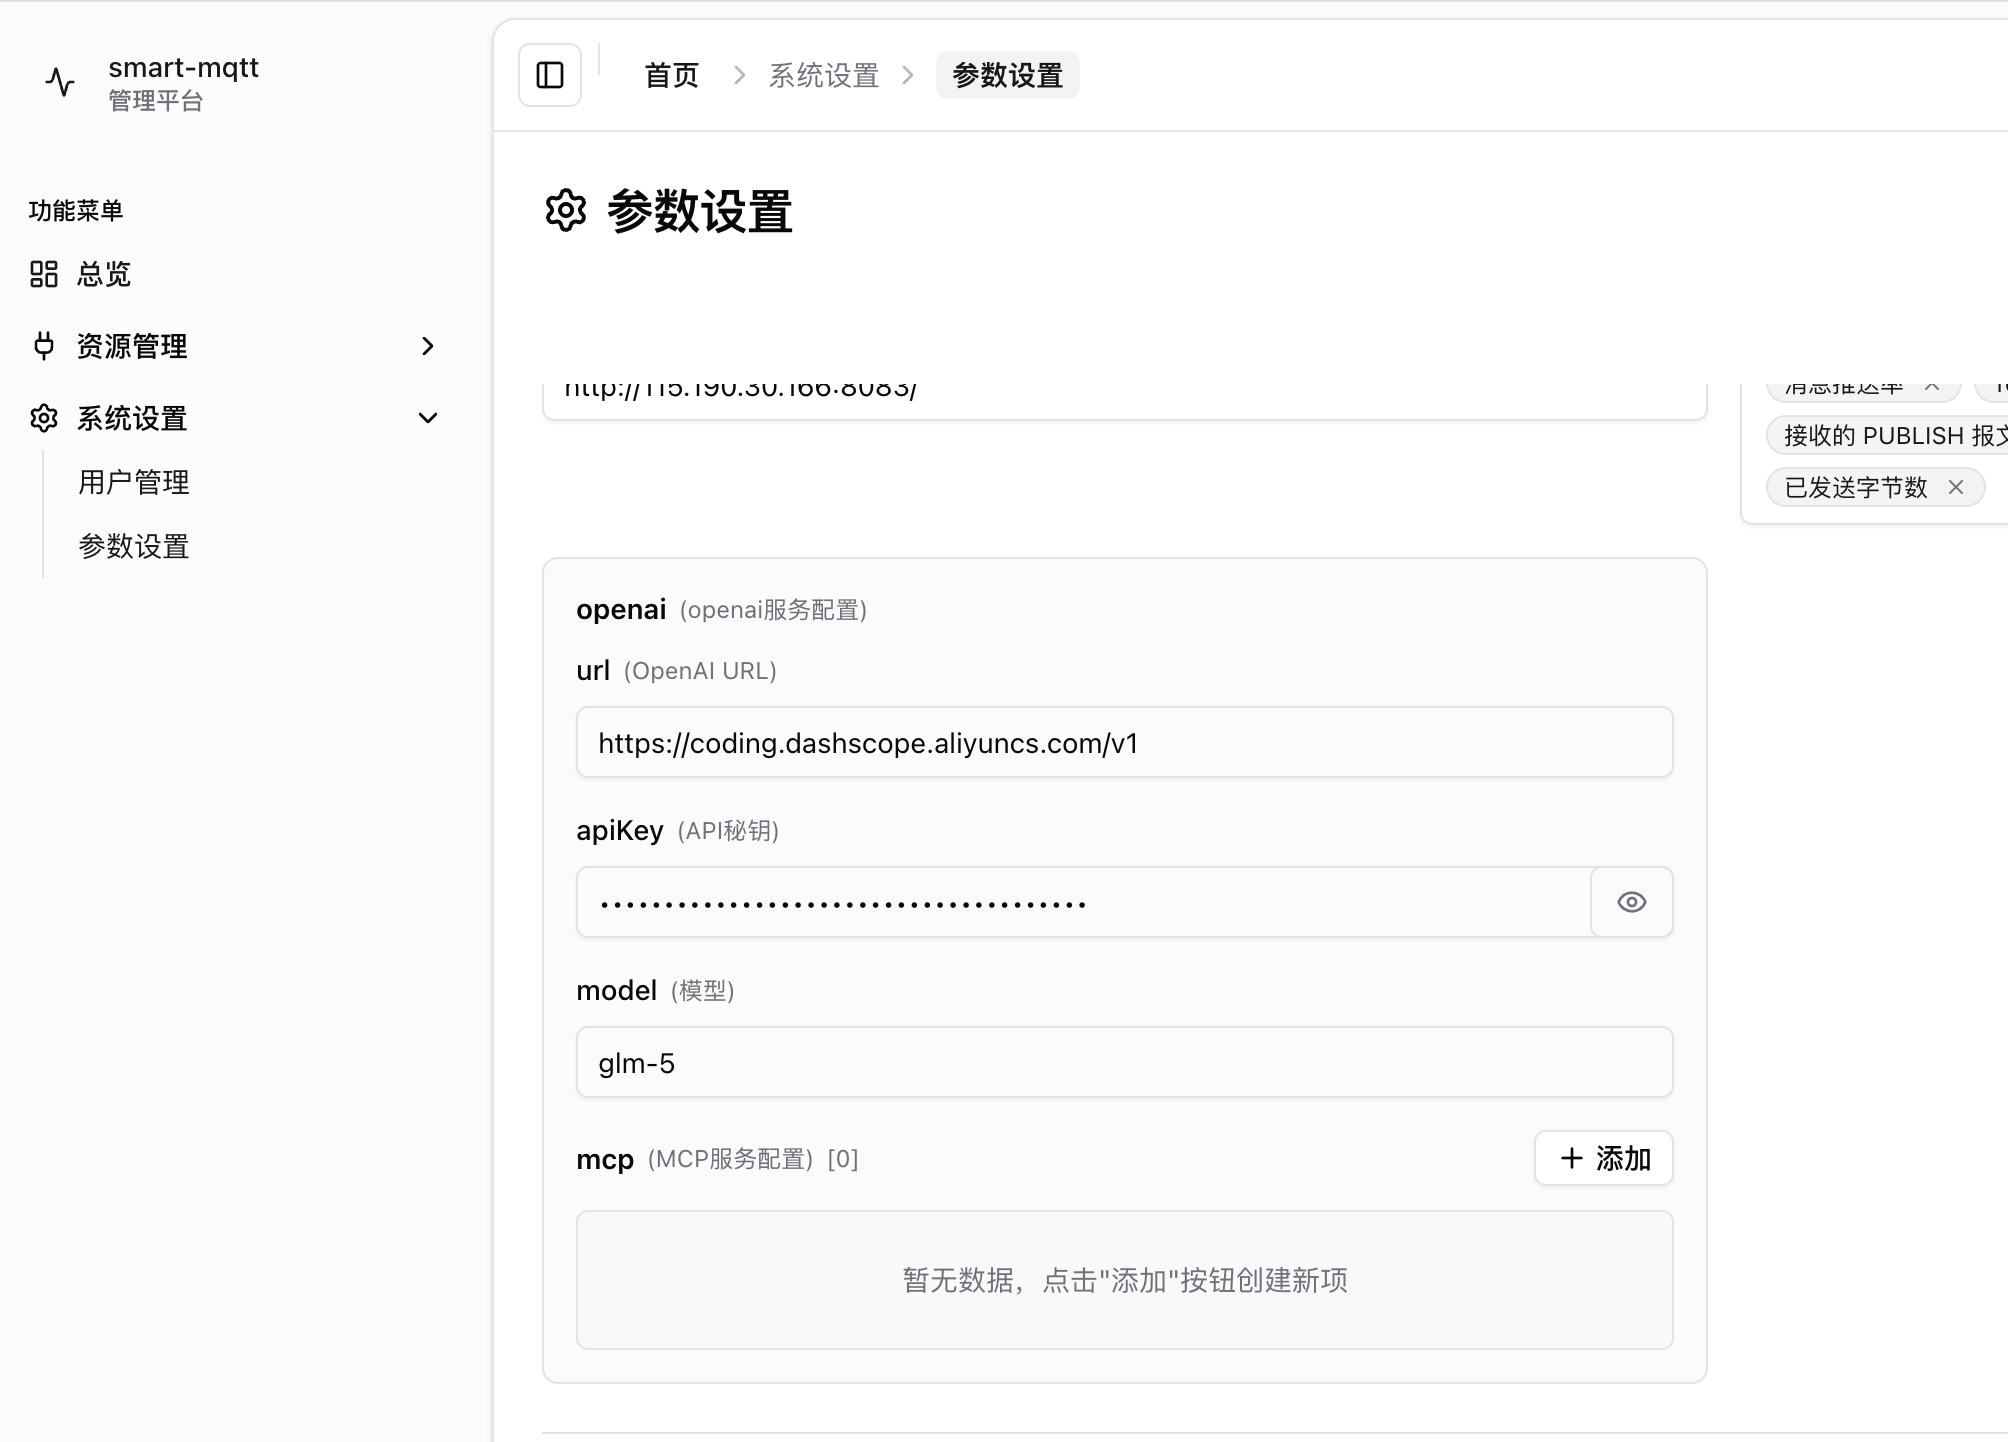Open 参数设置 in the sidebar submenu
Viewport: 2008px width, 1442px height.
[134, 546]
